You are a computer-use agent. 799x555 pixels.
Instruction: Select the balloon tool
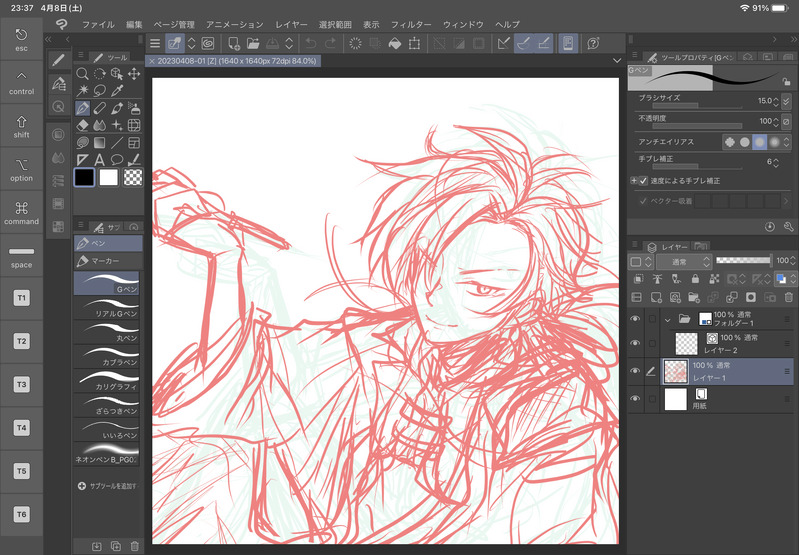tap(117, 160)
